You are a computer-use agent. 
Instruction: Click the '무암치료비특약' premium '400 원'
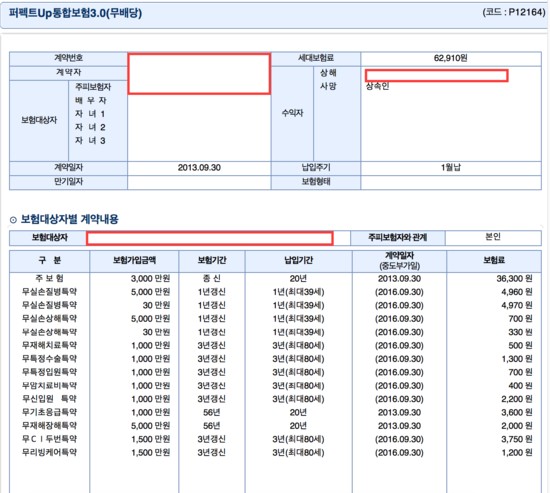pyautogui.click(x=520, y=386)
